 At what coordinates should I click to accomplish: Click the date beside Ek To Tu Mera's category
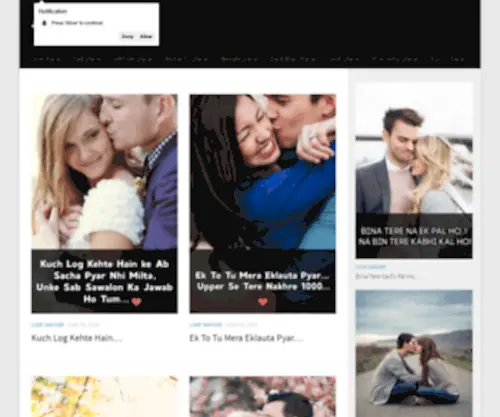pyautogui.click(x=241, y=325)
